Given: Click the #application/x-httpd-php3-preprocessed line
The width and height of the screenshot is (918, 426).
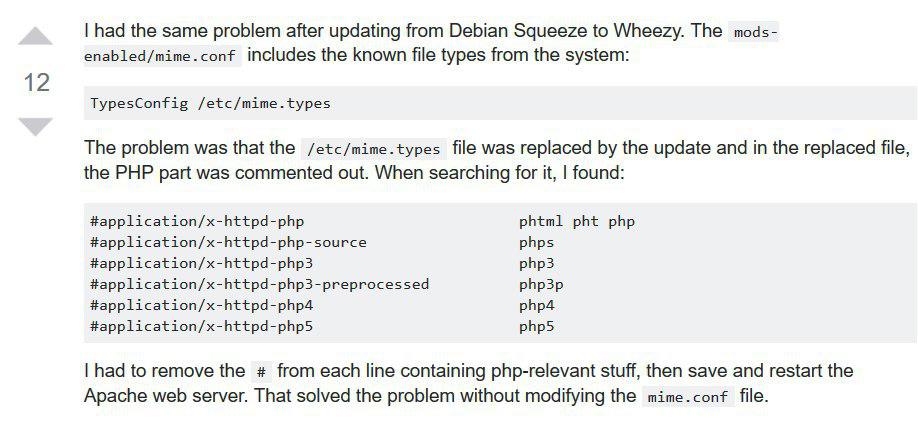Looking at the screenshot, I should pos(259,284).
